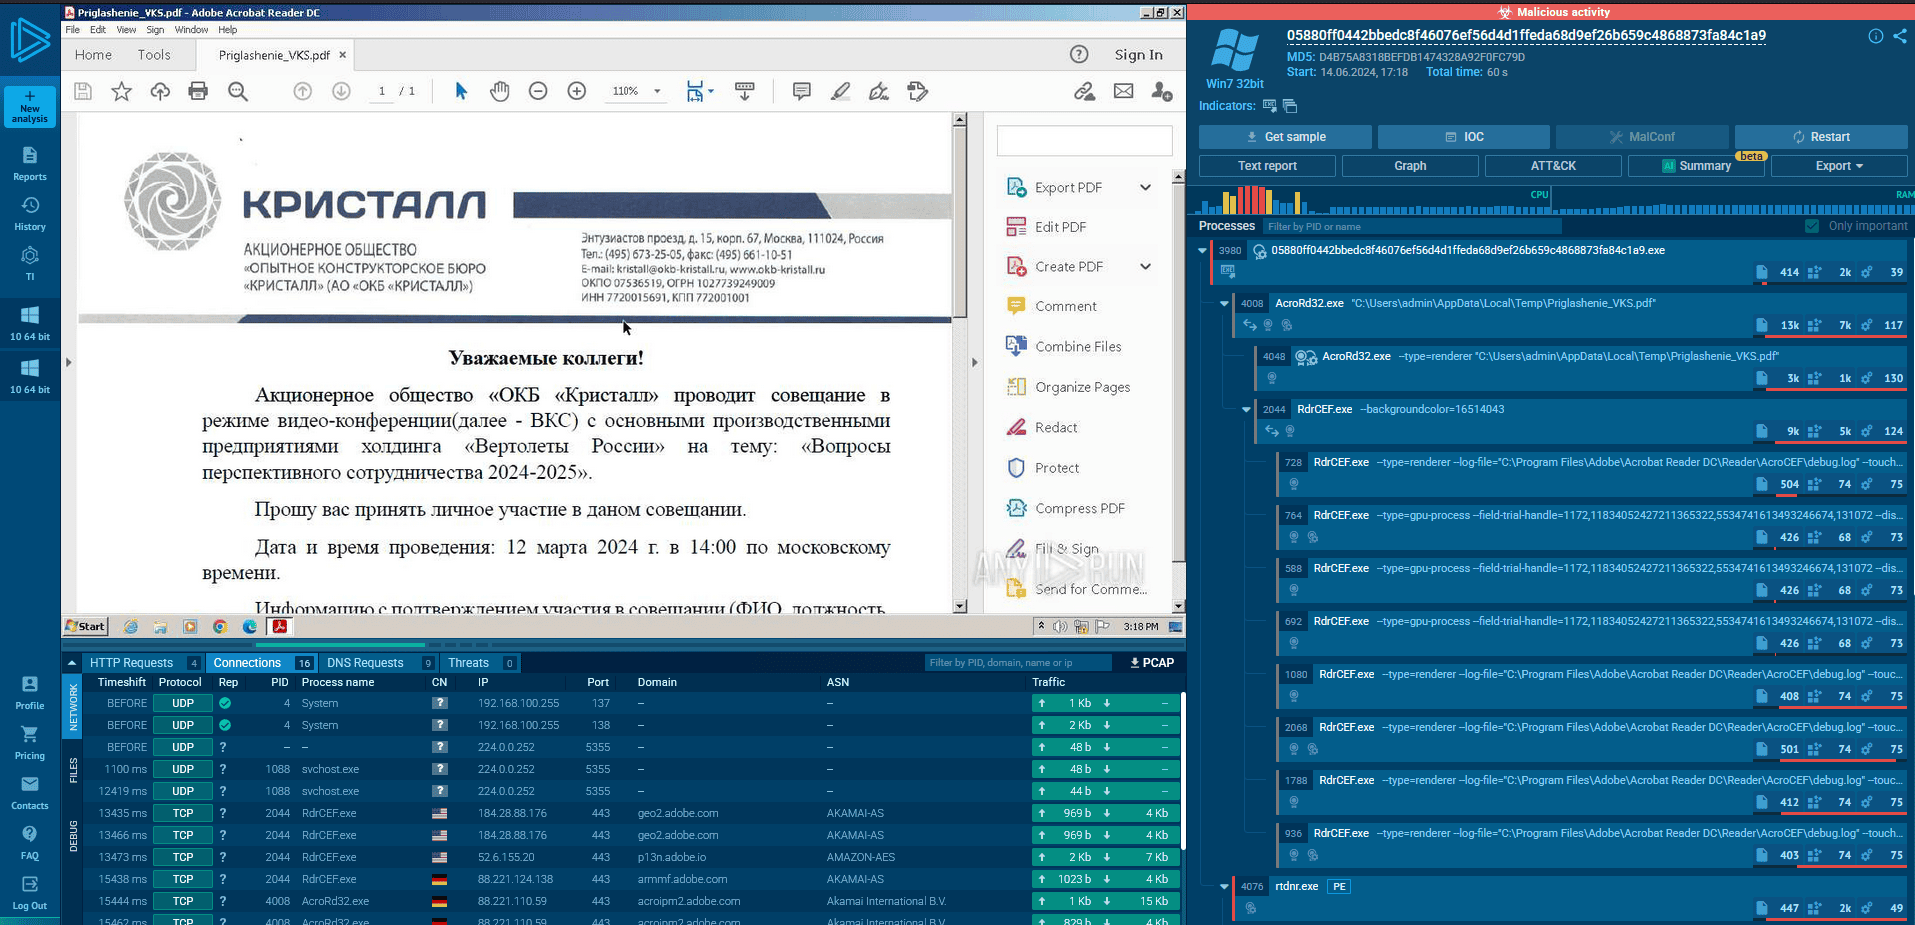This screenshot has height=925, width=1915.
Task: Click Sign In in Acrobat Reader
Action: 1138,55
